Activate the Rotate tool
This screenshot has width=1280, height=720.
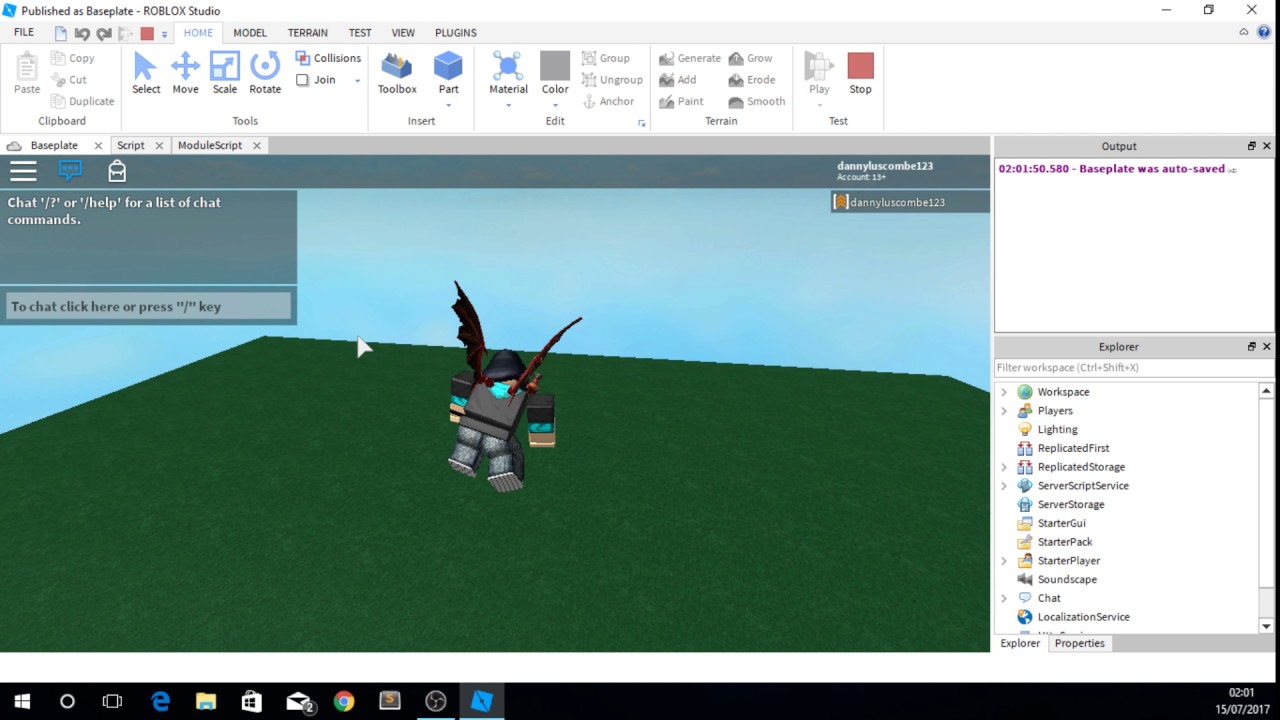pyautogui.click(x=265, y=72)
